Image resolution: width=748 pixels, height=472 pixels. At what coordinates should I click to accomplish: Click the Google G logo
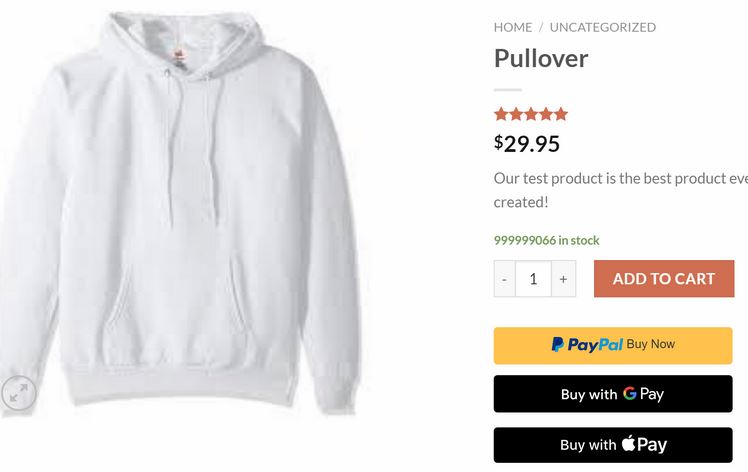click(x=630, y=393)
